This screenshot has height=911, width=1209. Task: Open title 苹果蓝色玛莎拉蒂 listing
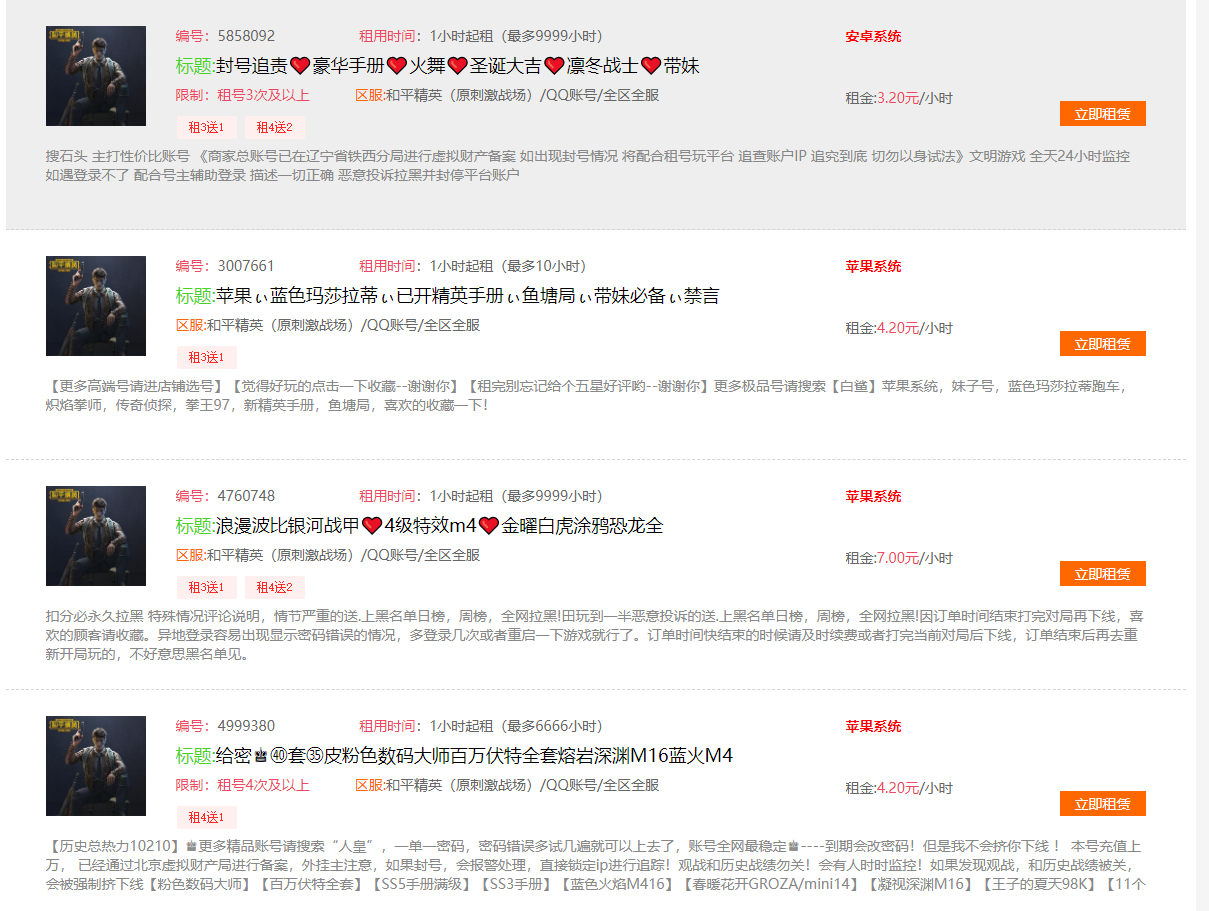467,296
